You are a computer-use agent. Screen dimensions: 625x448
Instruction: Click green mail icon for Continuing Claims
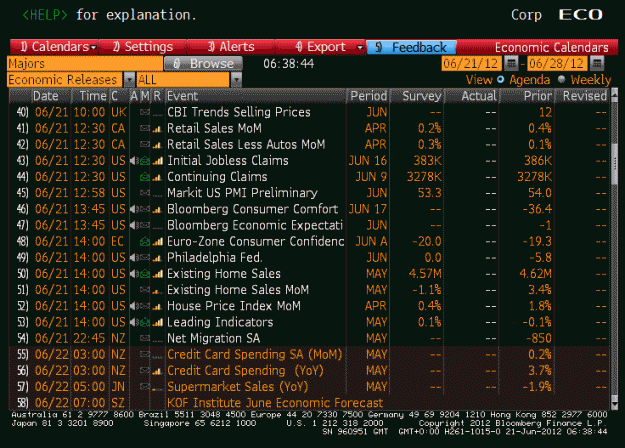coord(145,177)
